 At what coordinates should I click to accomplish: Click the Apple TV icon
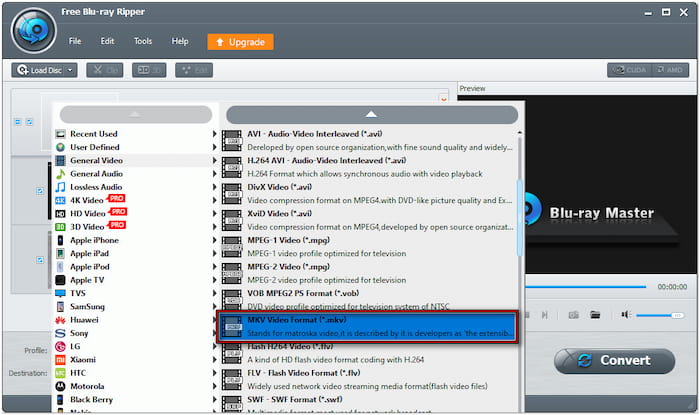pyautogui.click(x=60, y=280)
